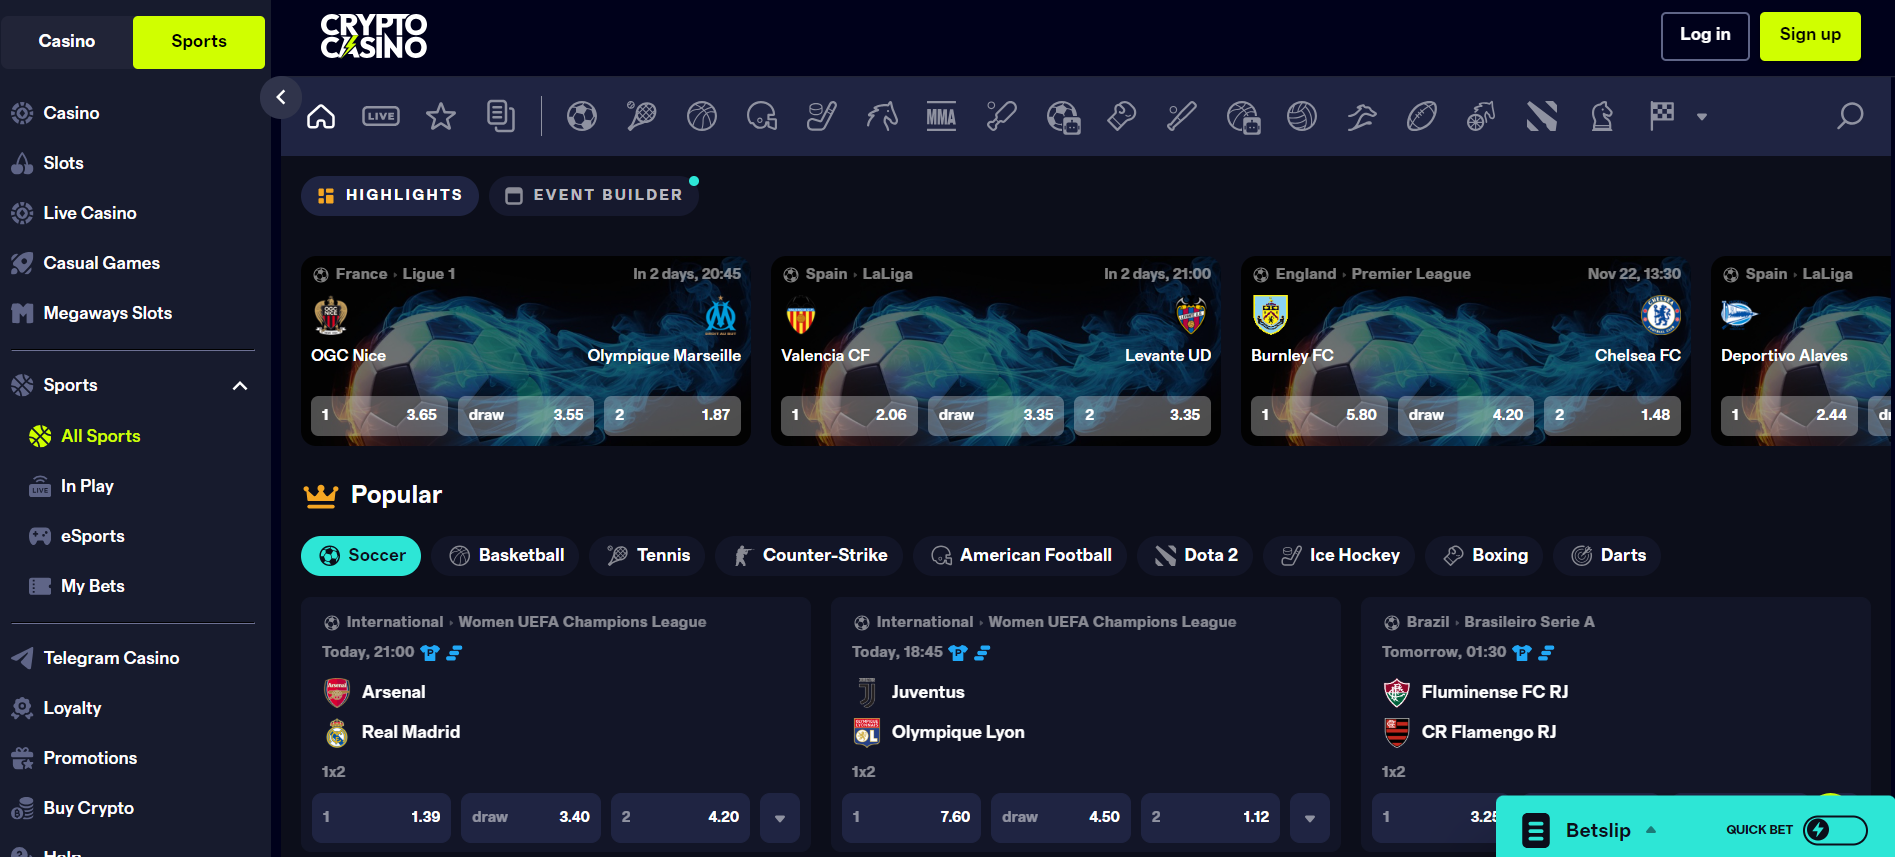Screen dimensions: 1895x857
Task: Select the volleyball sport icon
Action: pos(1302,116)
